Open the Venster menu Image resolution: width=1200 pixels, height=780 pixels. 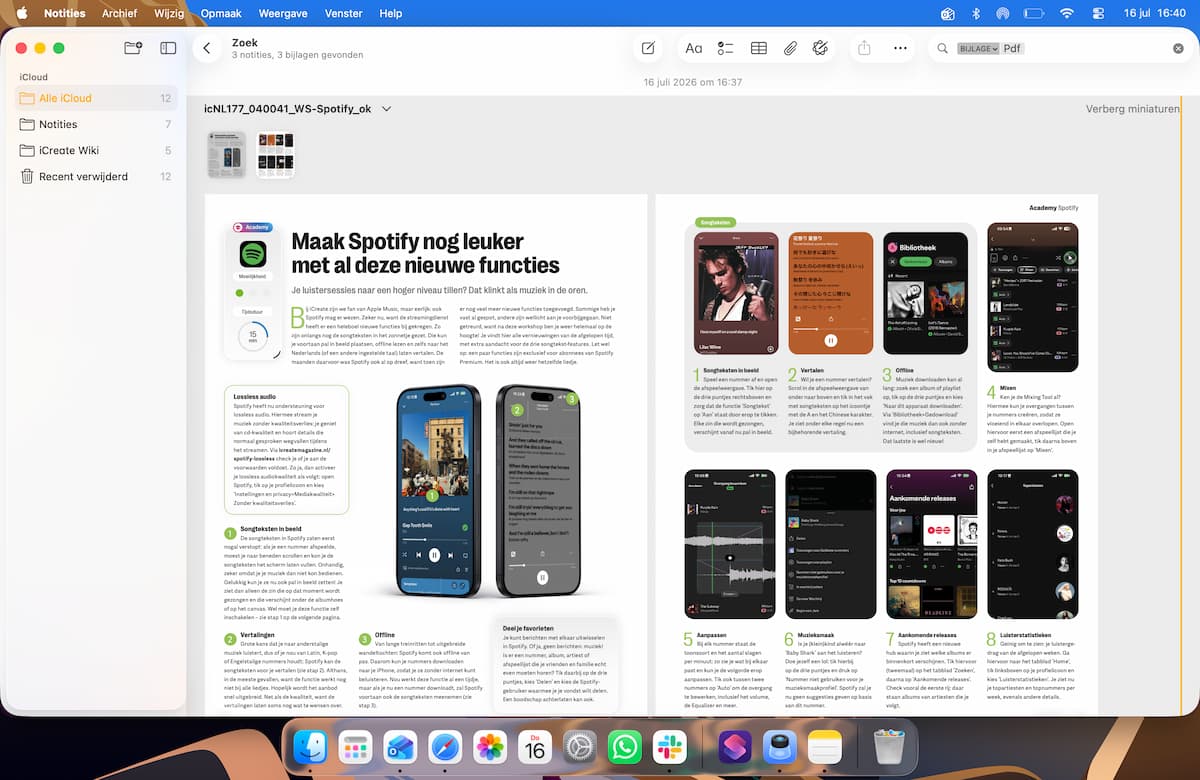[x=344, y=13]
